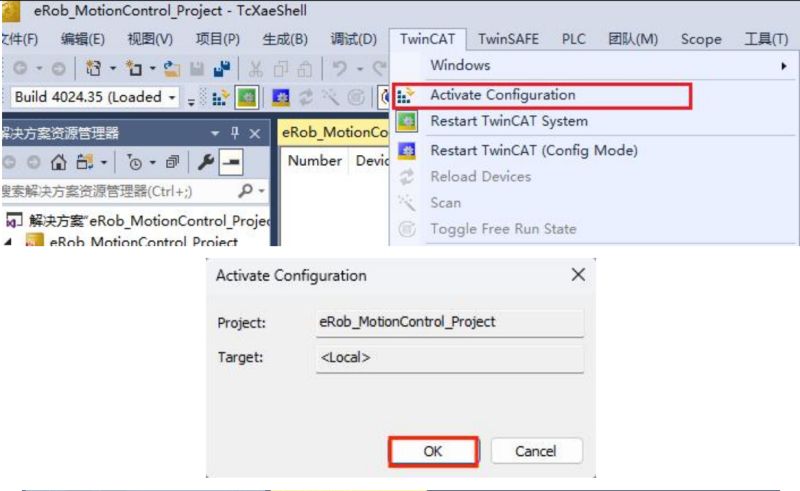Open the 生成(B) menu
The width and height of the screenshot is (800, 491).
click(x=285, y=39)
